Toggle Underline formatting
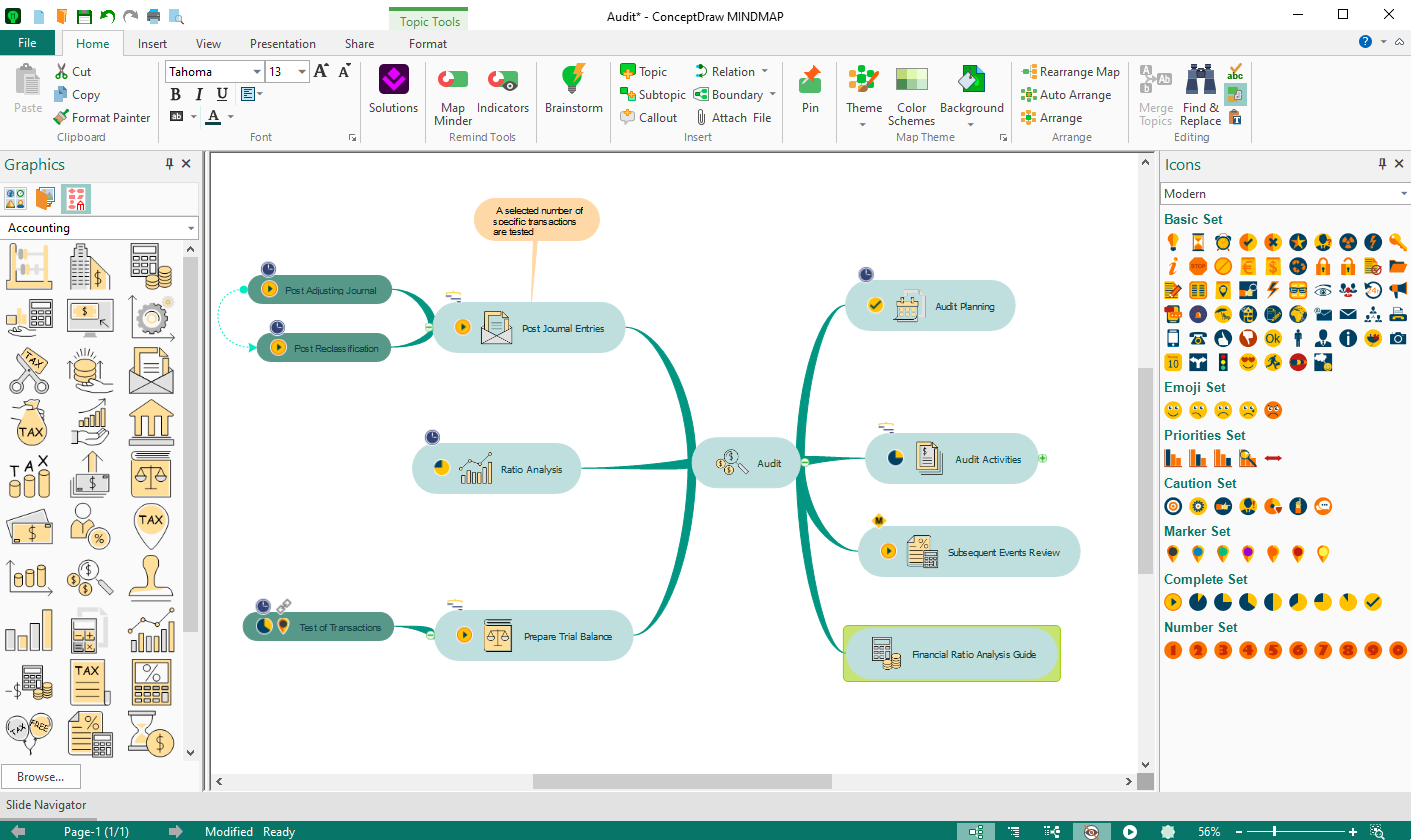The image size is (1411, 840). point(222,94)
